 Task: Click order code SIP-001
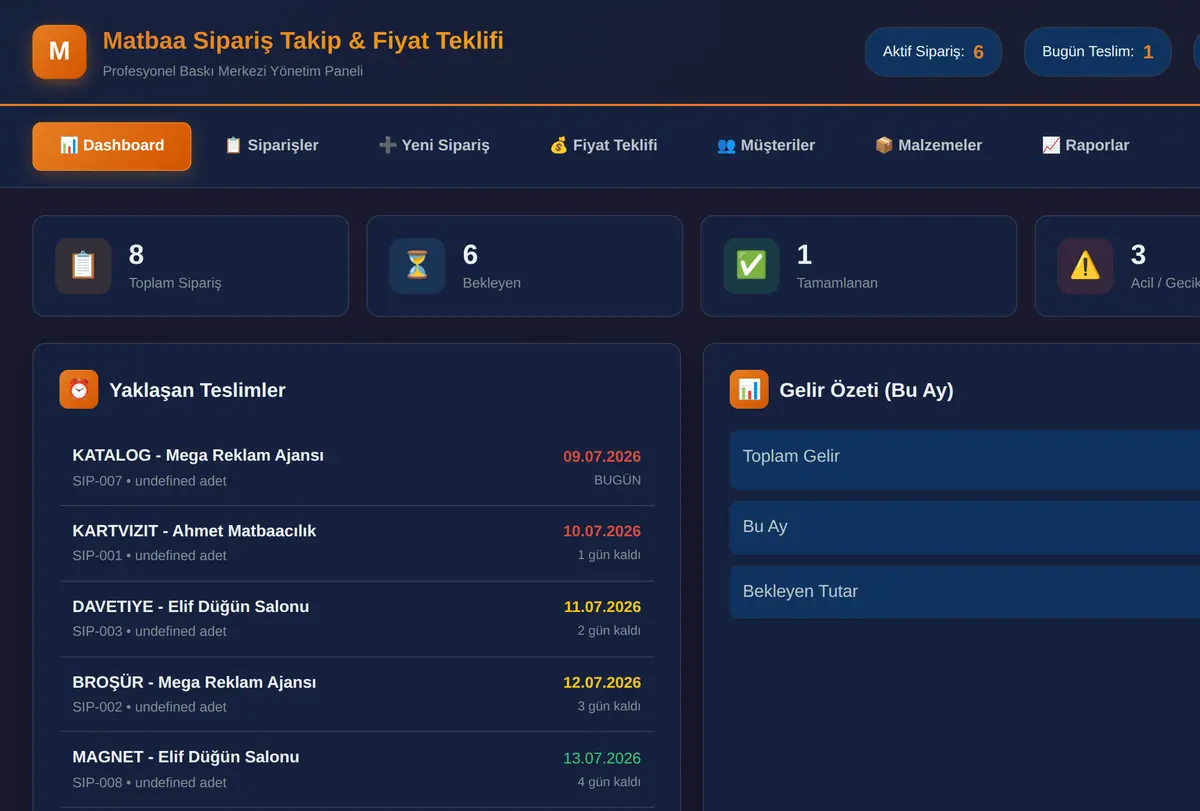(97, 555)
